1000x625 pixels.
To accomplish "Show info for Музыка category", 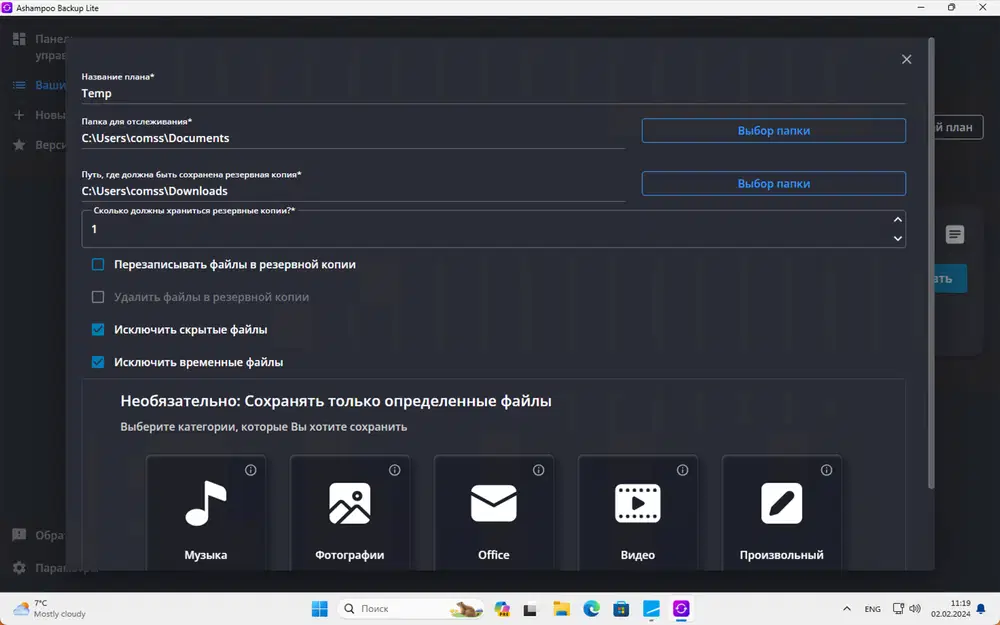I will point(251,470).
